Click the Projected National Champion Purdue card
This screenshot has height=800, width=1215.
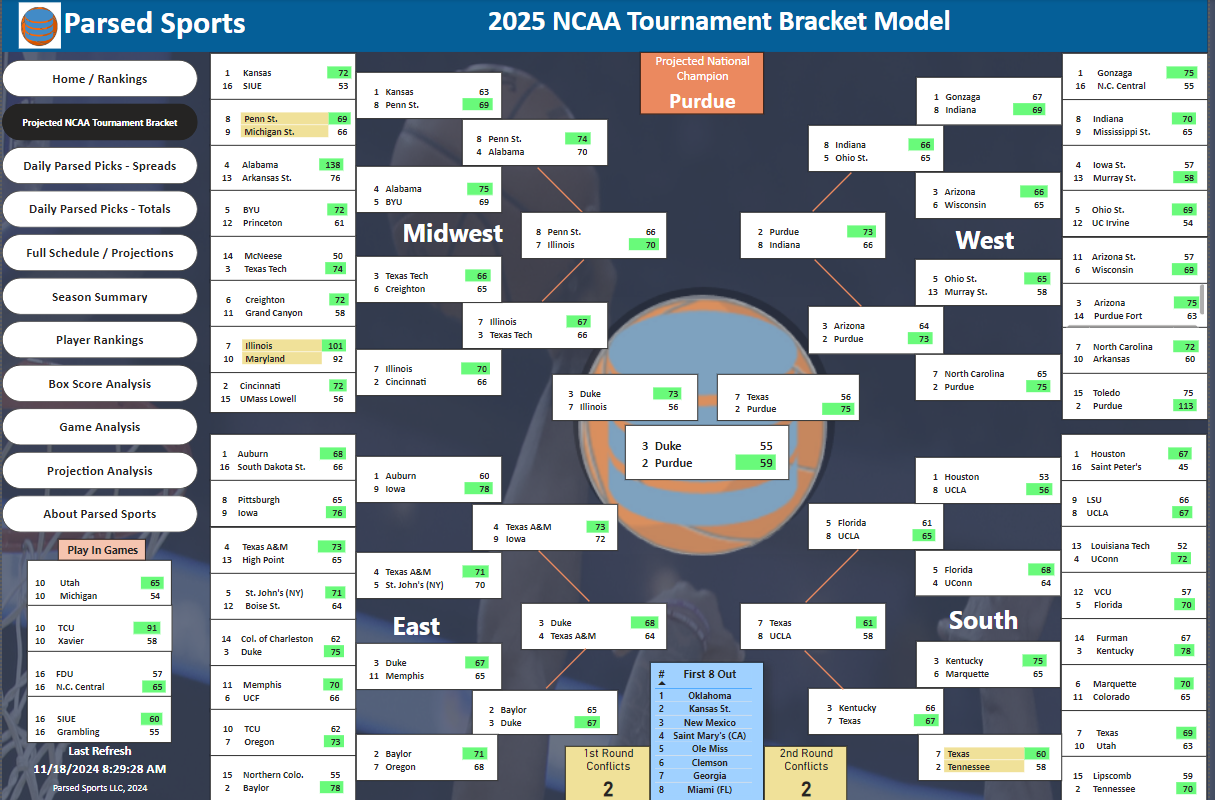702,83
